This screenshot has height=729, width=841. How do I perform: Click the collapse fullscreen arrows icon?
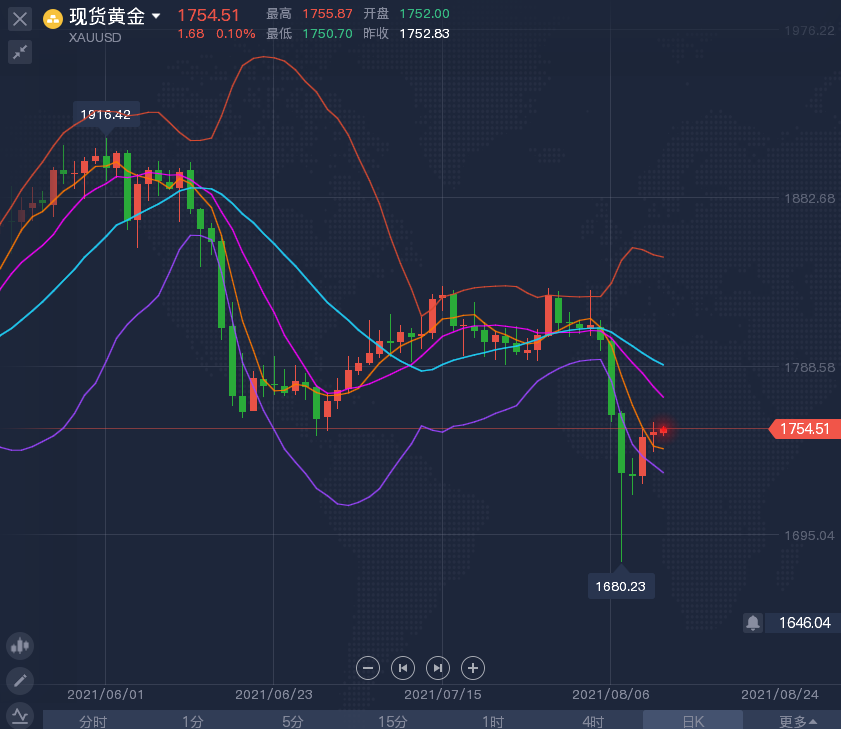click(20, 52)
